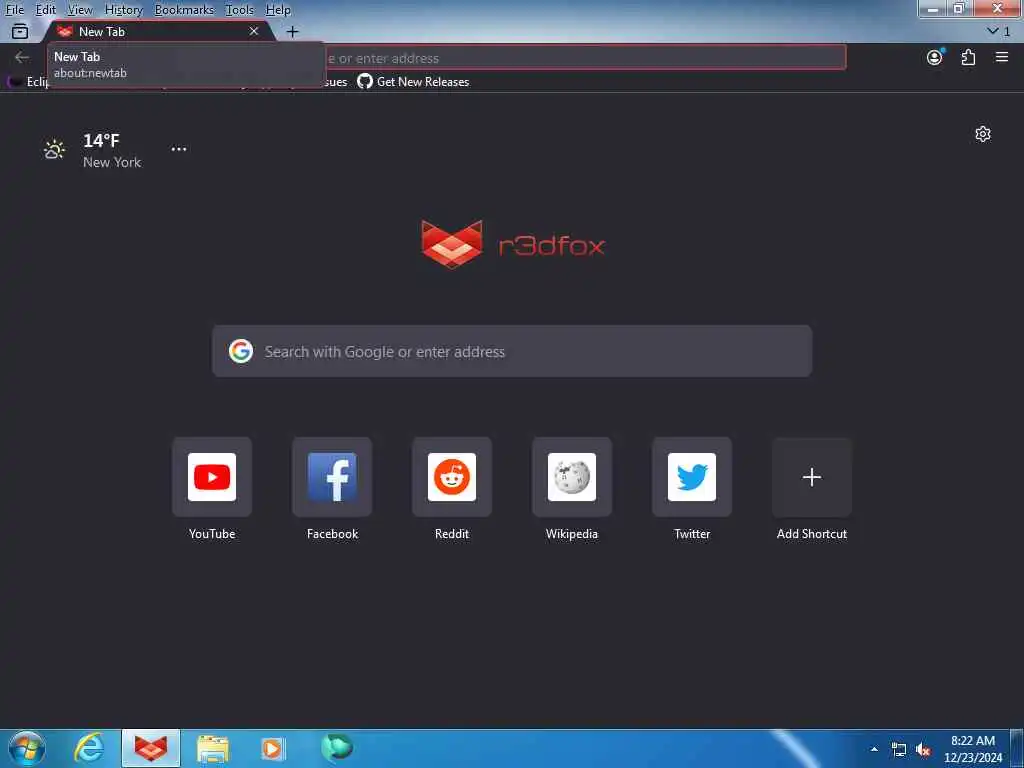Open new tab personalization gear

983,134
